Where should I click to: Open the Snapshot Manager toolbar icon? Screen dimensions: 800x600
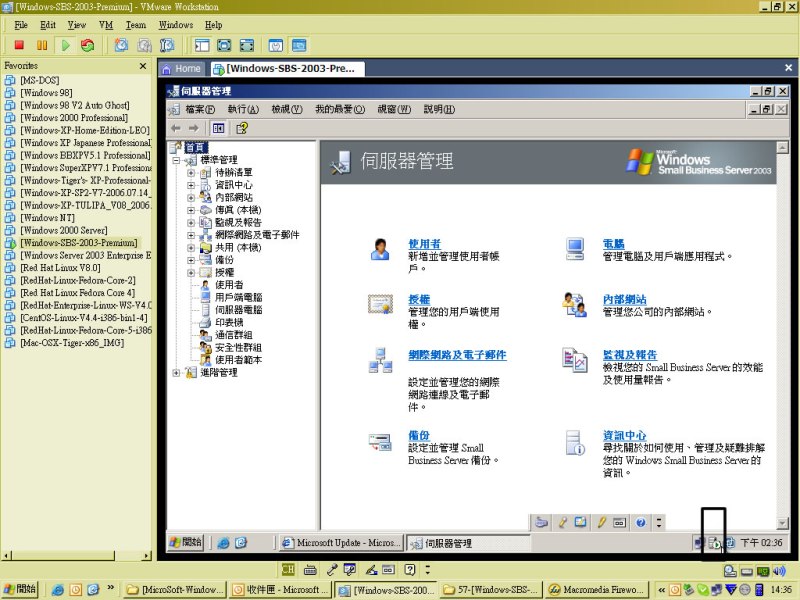167,45
